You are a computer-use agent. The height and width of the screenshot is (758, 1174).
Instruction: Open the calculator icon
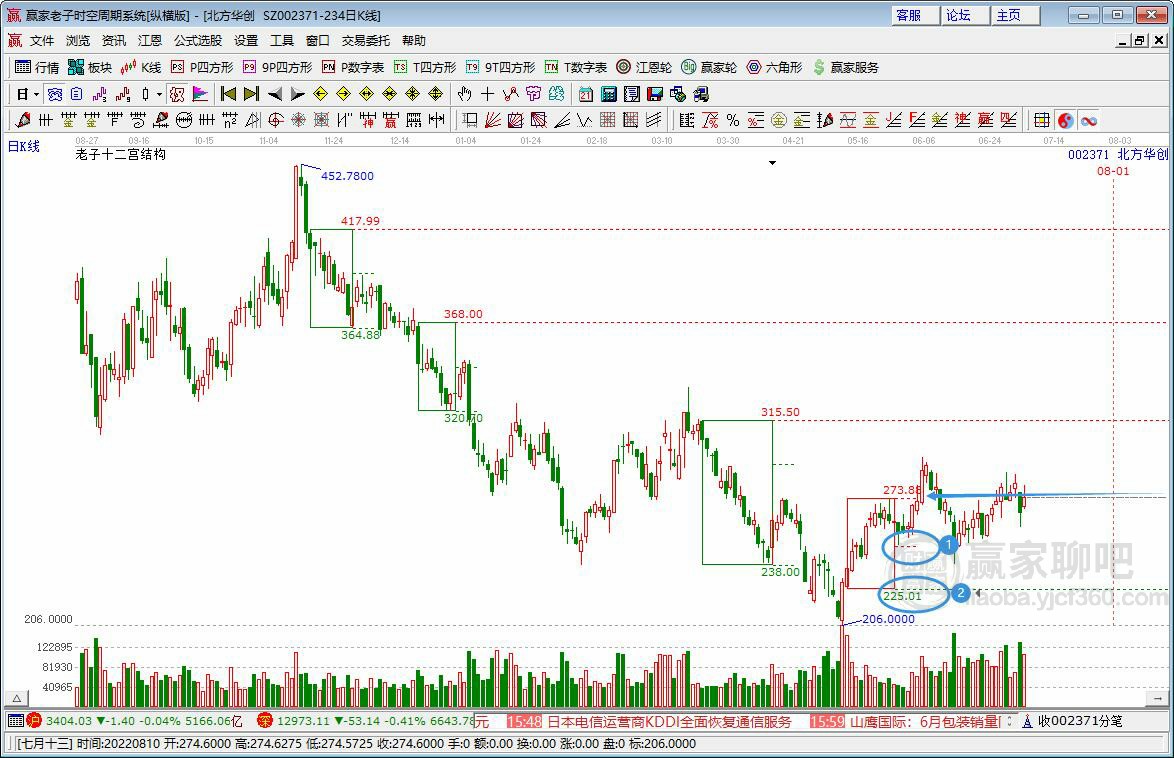click(609, 94)
